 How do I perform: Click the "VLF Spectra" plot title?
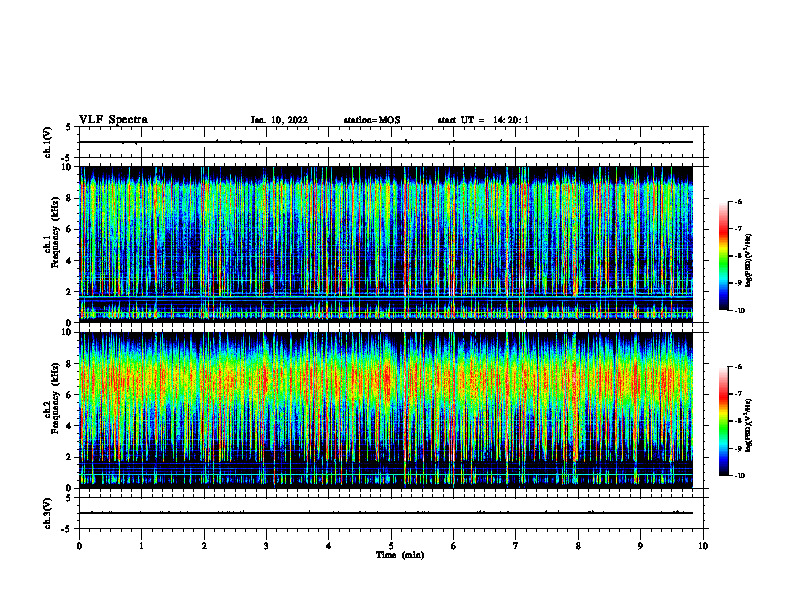point(113,120)
